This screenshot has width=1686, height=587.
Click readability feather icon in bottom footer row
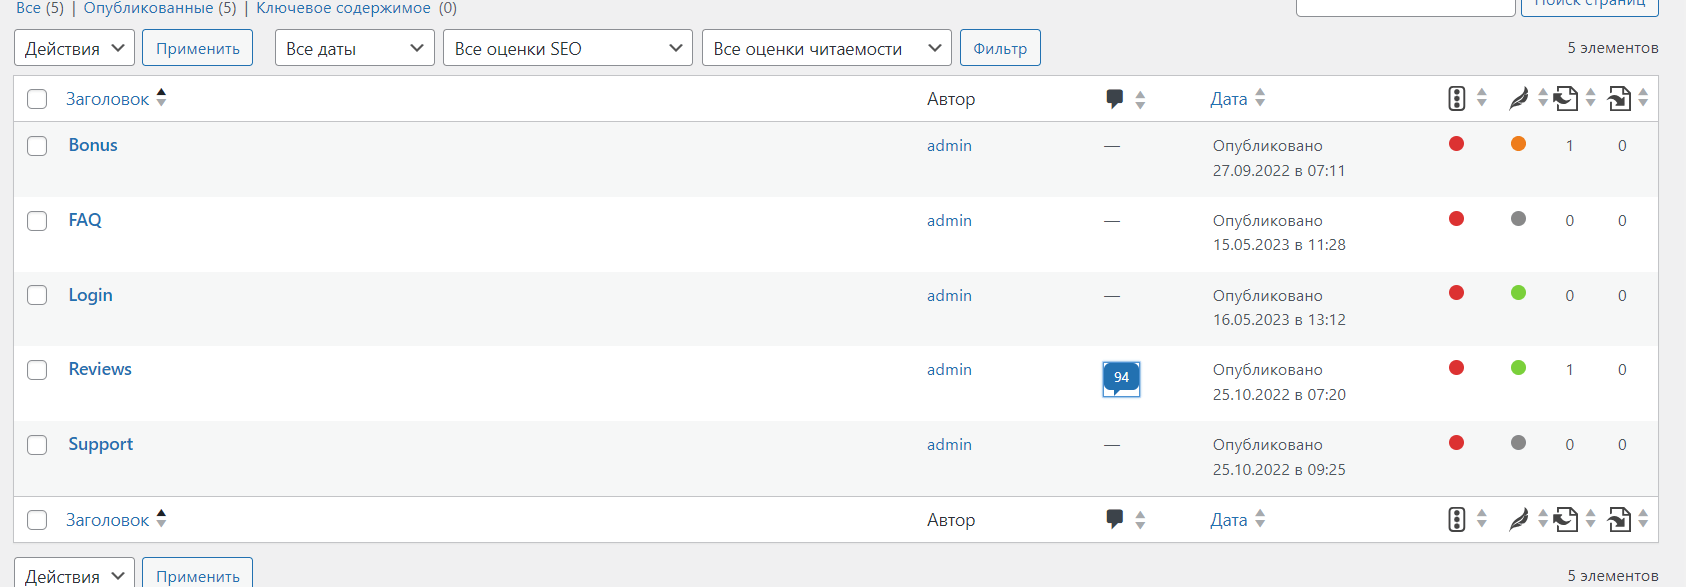(x=1519, y=519)
